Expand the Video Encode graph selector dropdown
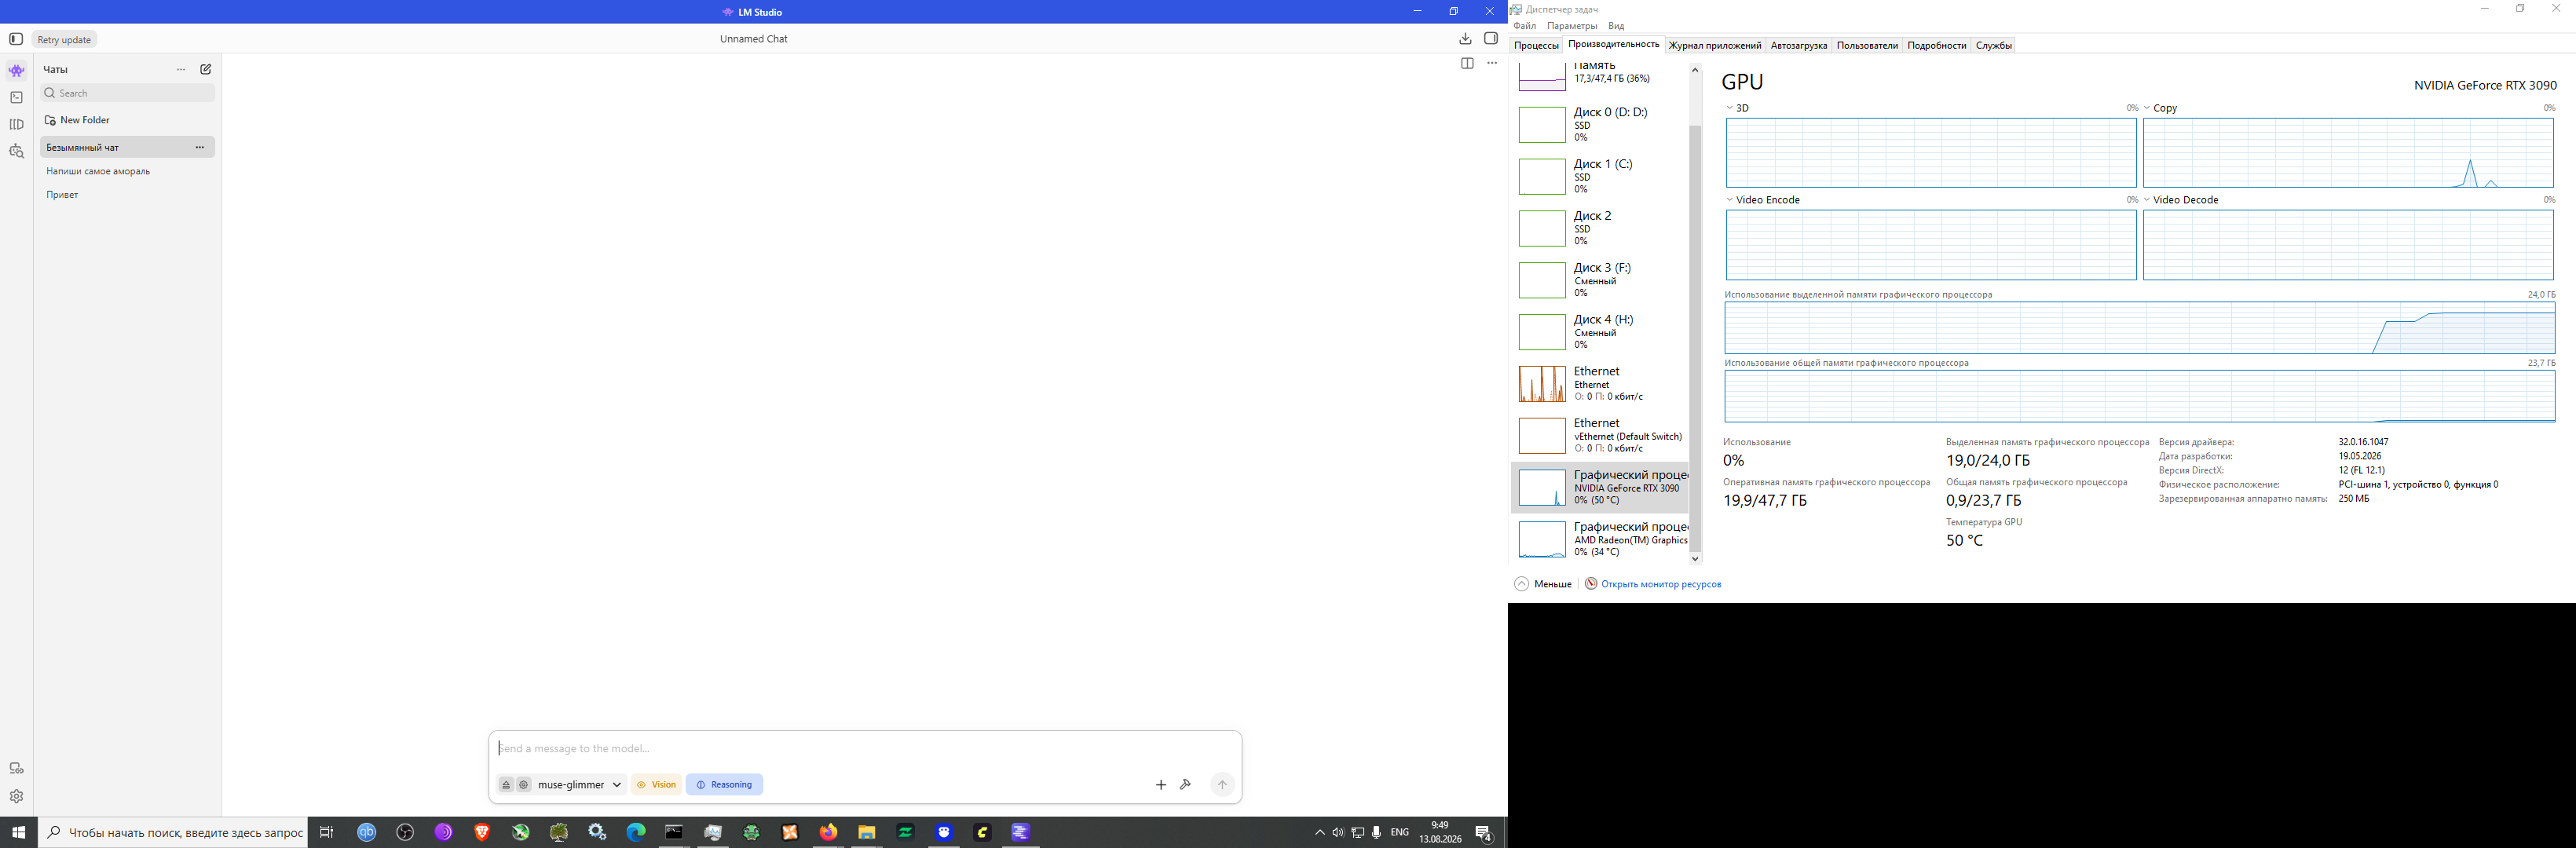The width and height of the screenshot is (2576, 848). (x=1731, y=200)
